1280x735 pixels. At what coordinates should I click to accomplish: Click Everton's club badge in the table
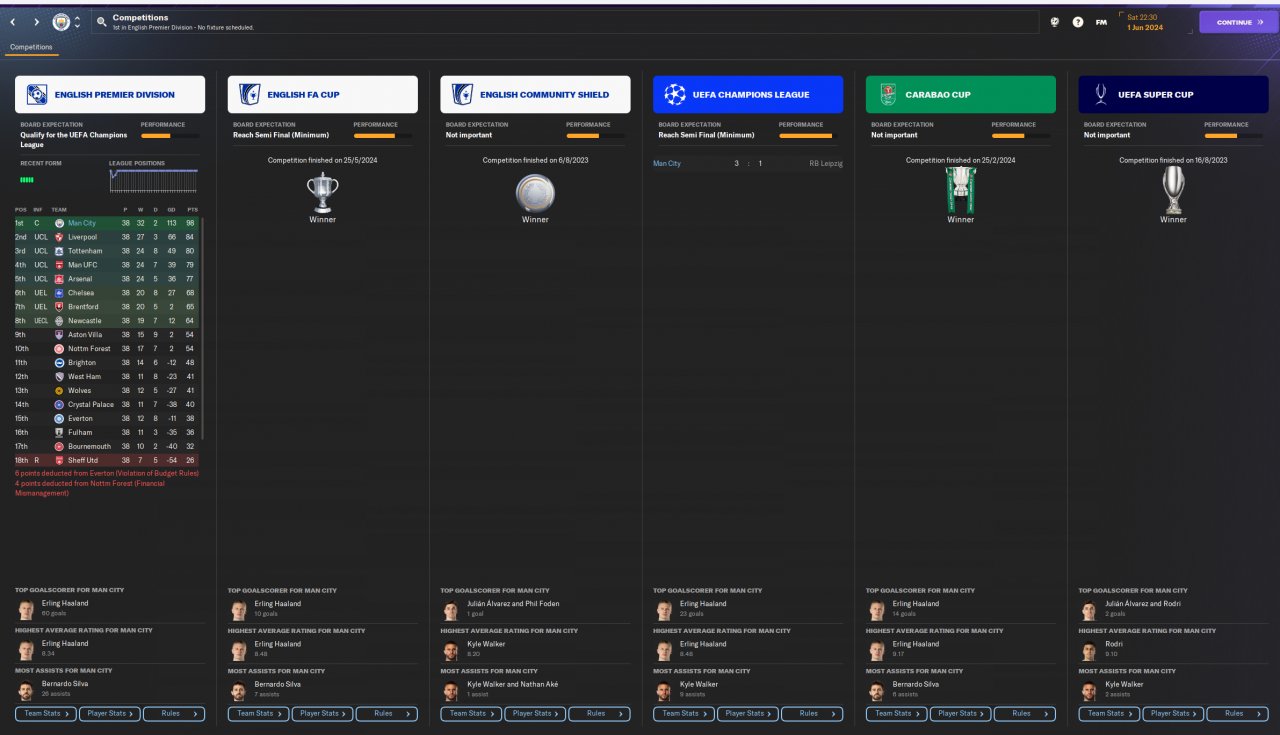tap(59, 419)
